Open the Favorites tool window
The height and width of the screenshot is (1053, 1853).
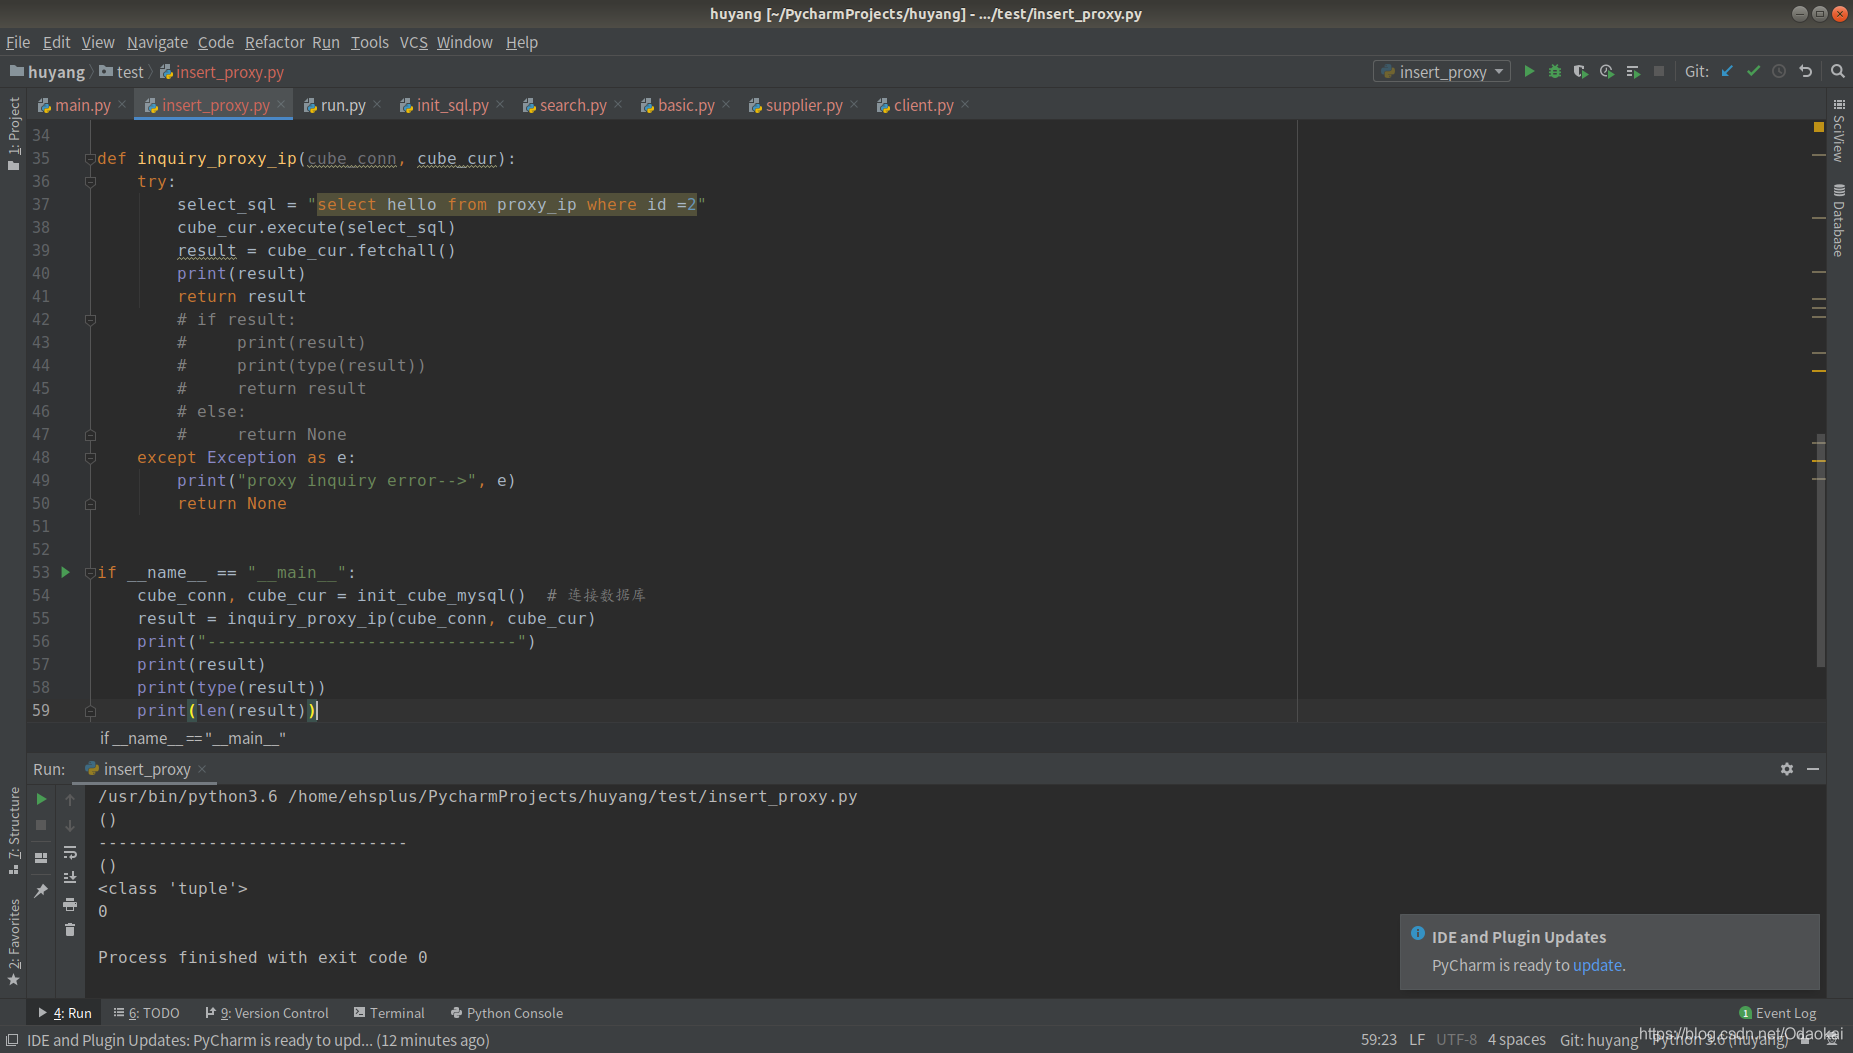point(14,942)
